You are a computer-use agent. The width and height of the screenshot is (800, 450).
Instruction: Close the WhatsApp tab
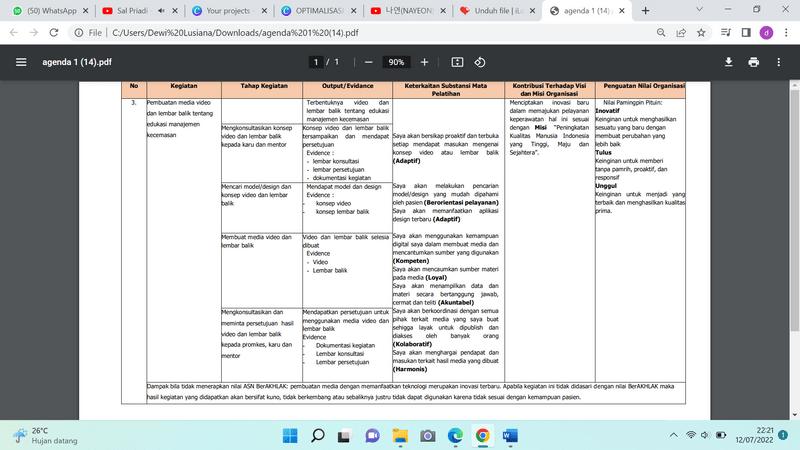85,11
